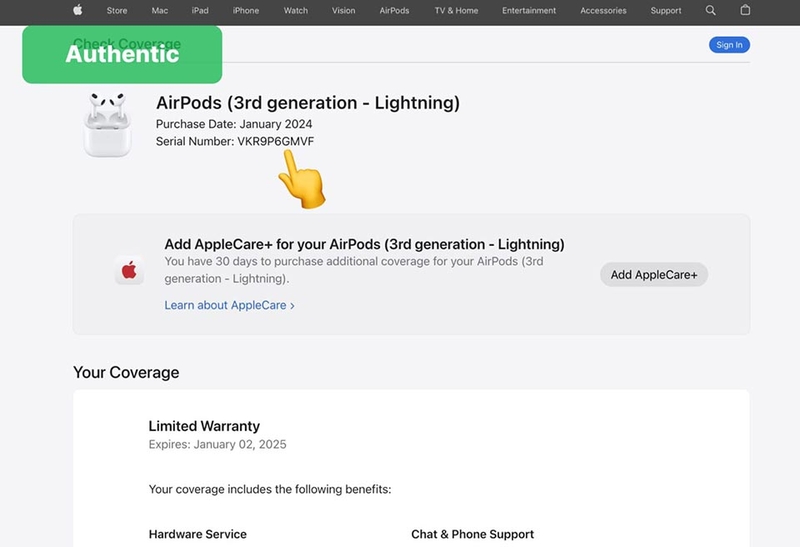This screenshot has height=547, width=800.
Task: Click the red AppleCare apple icon
Action: [x=129, y=270]
